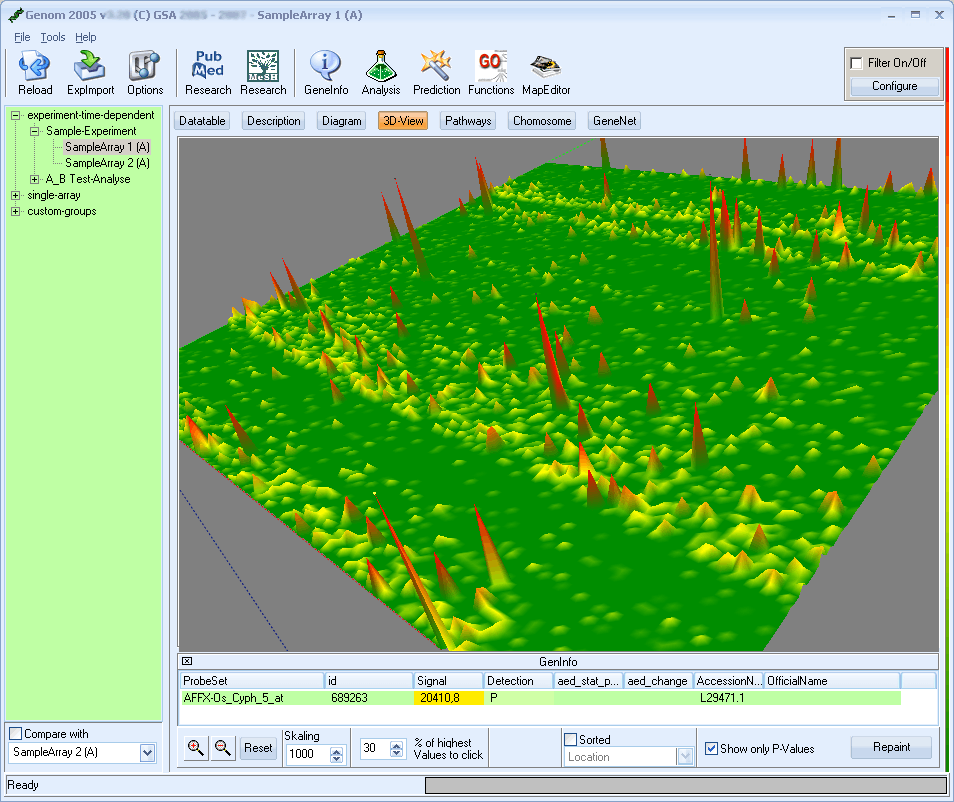Expand the single-array tree node
The image size is (954, 802).
[15, 196]
